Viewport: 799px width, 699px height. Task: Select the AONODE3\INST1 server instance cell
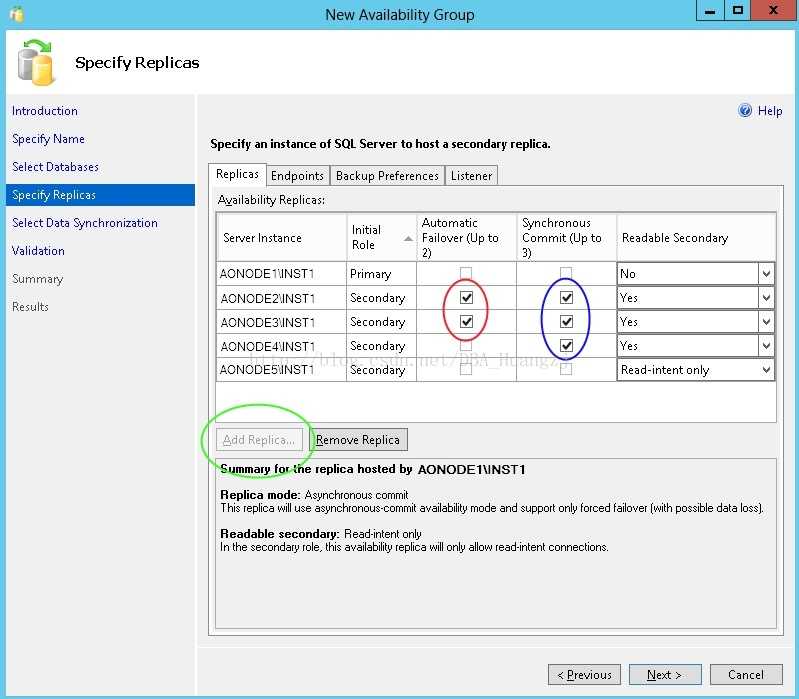[282, 321]
